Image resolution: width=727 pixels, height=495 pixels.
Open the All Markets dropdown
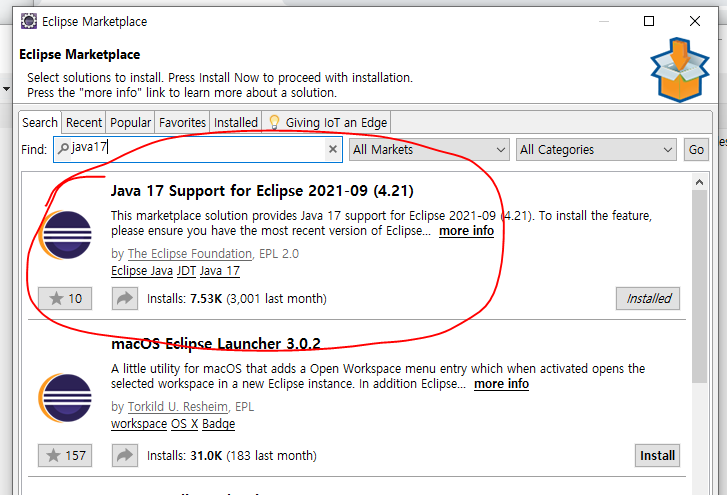tap(429, 150)
